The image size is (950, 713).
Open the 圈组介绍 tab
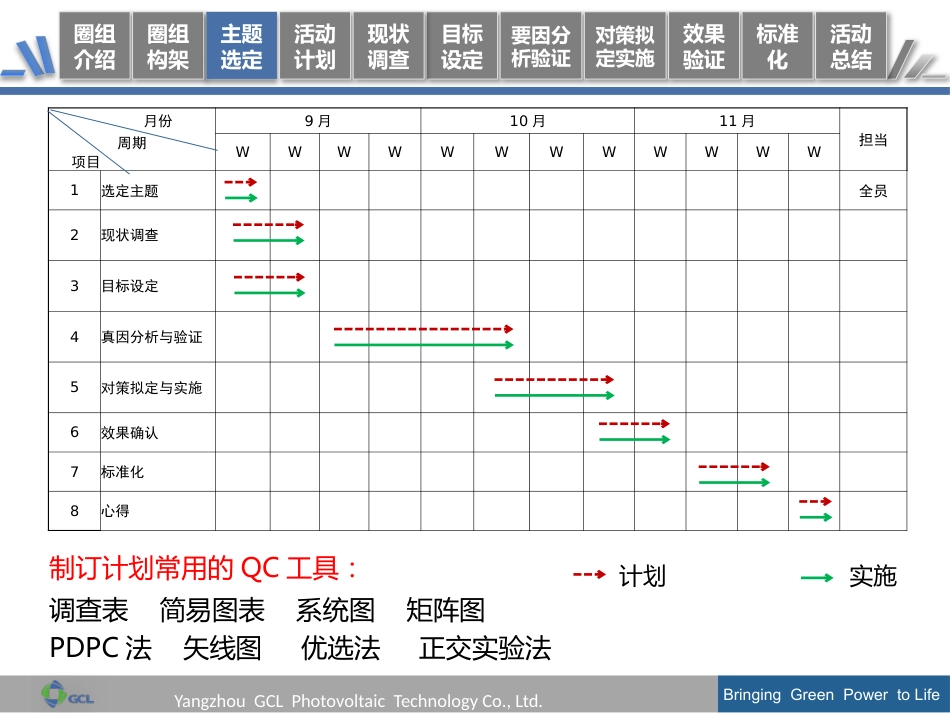95,46
